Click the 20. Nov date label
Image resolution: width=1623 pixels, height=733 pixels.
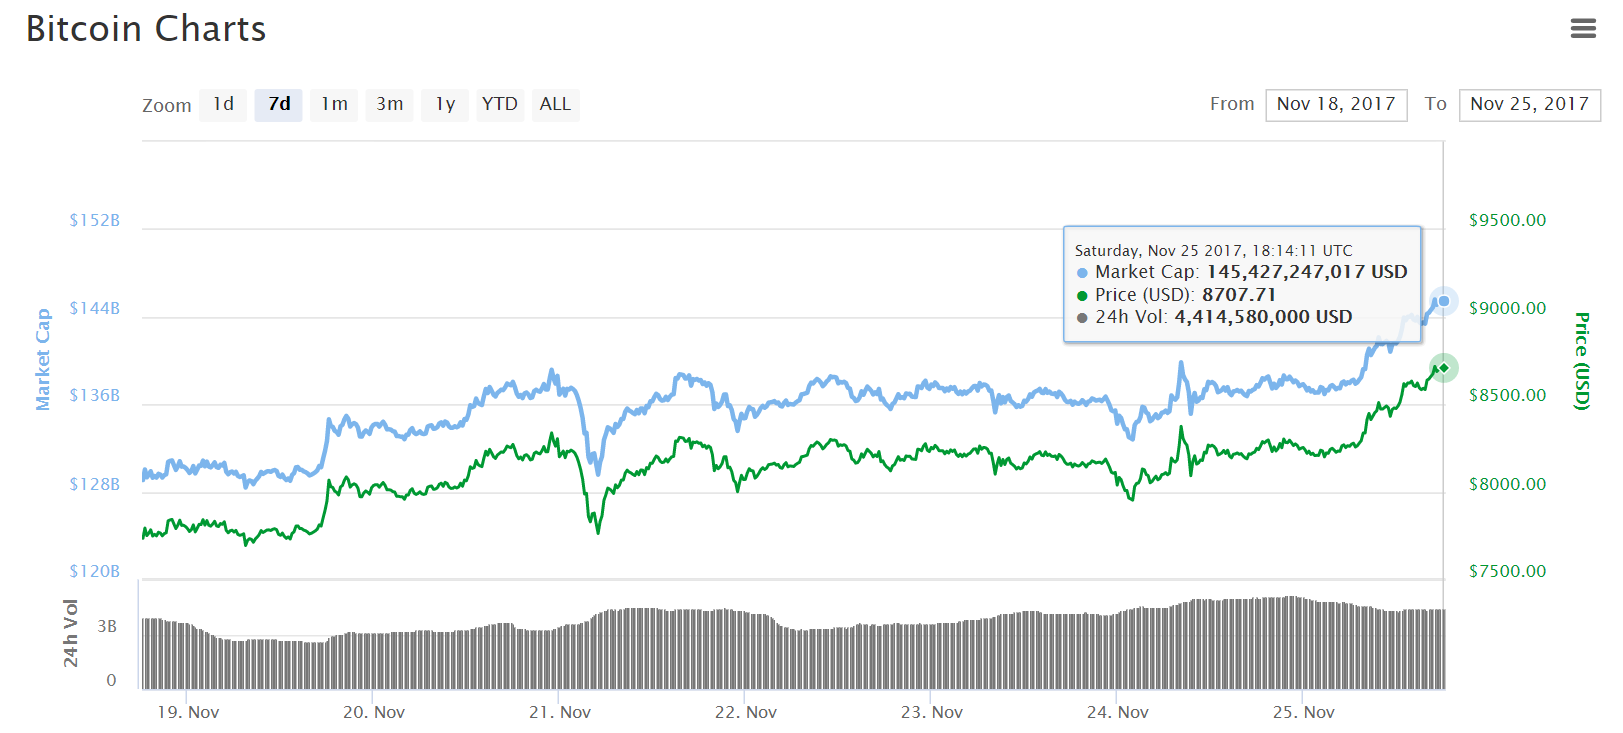click(x=374, y=712)
